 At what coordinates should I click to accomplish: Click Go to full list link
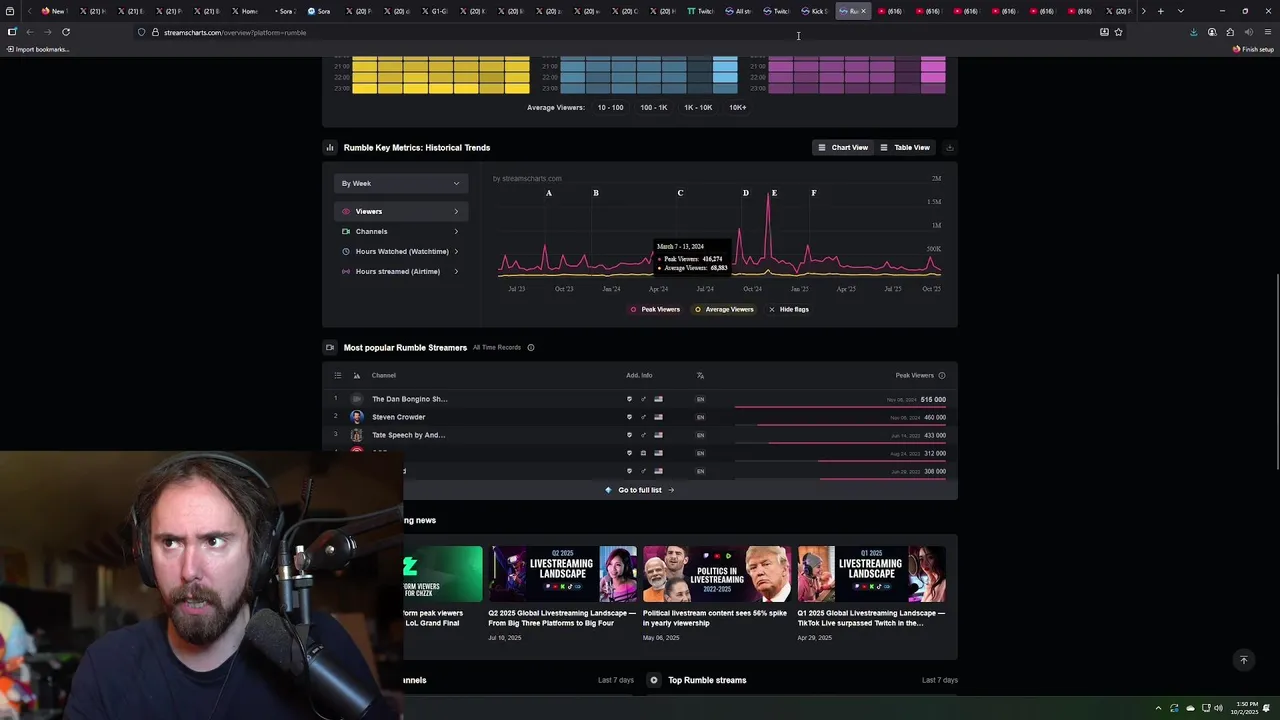pos(640,490)
